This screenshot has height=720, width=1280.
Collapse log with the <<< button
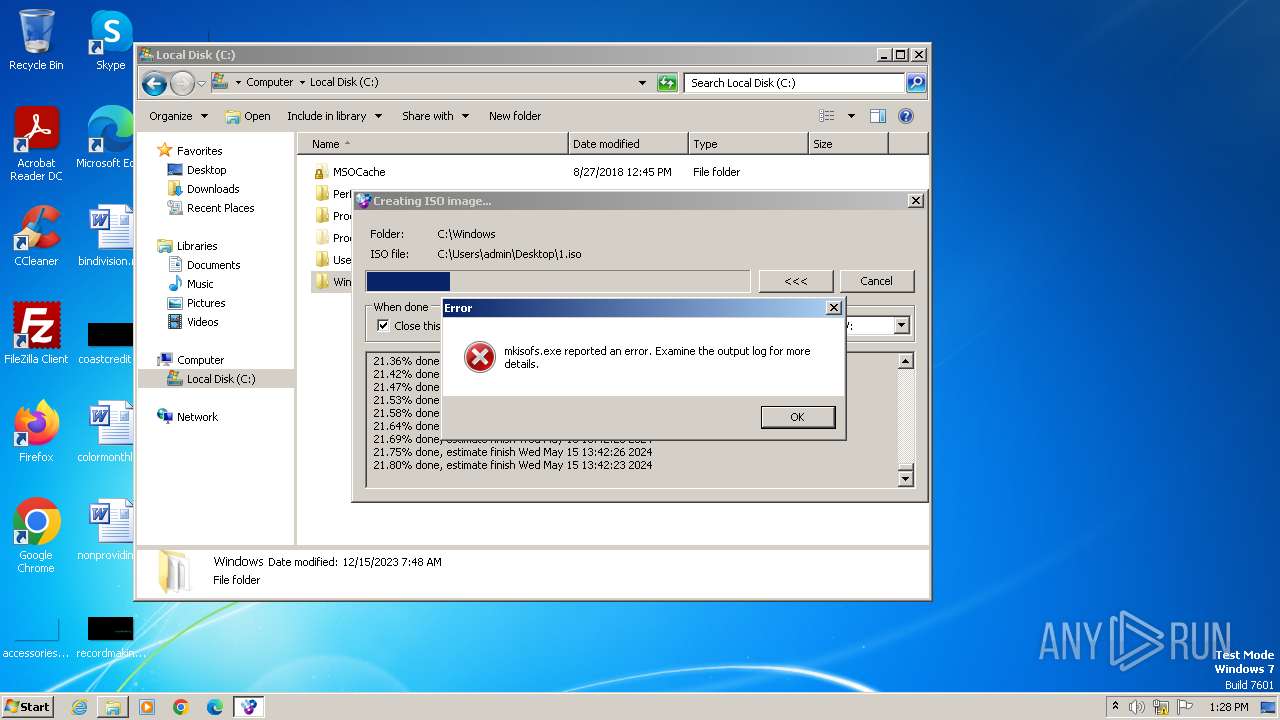[x=796, y=281]
